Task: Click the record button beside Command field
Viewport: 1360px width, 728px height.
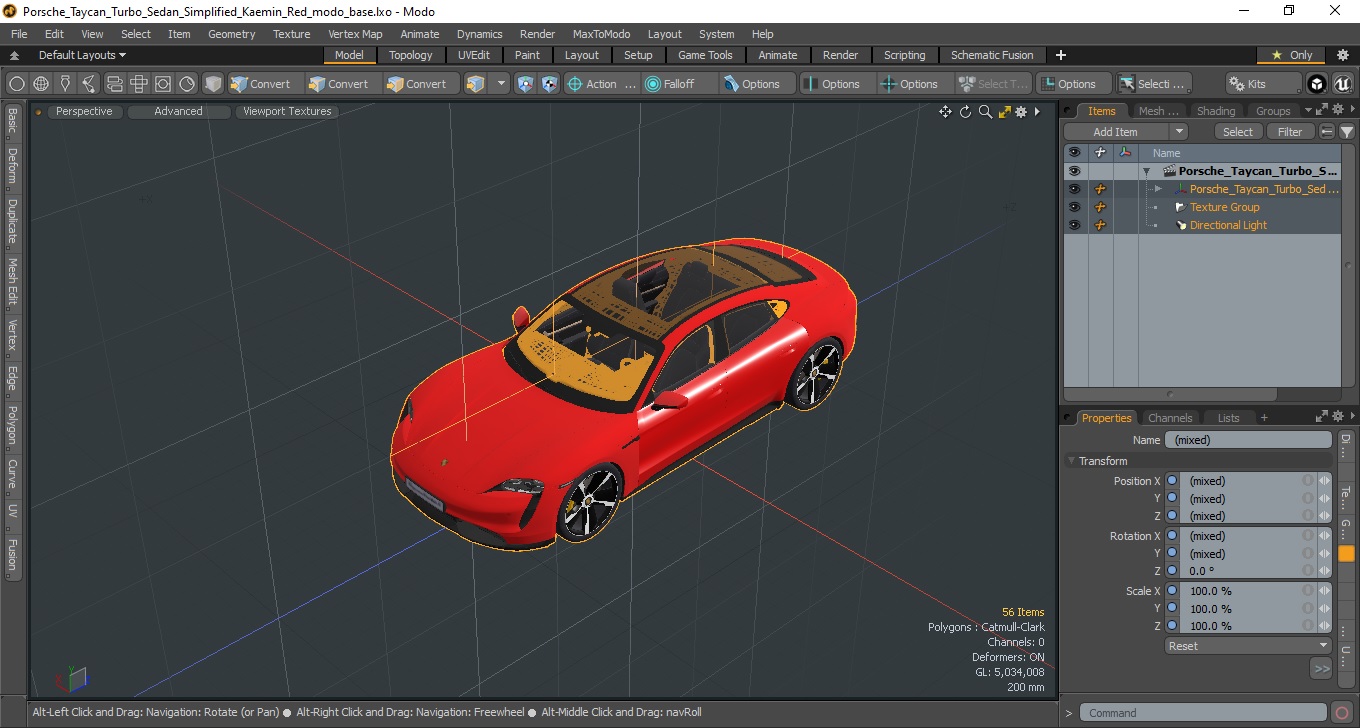Action: 1342,713
